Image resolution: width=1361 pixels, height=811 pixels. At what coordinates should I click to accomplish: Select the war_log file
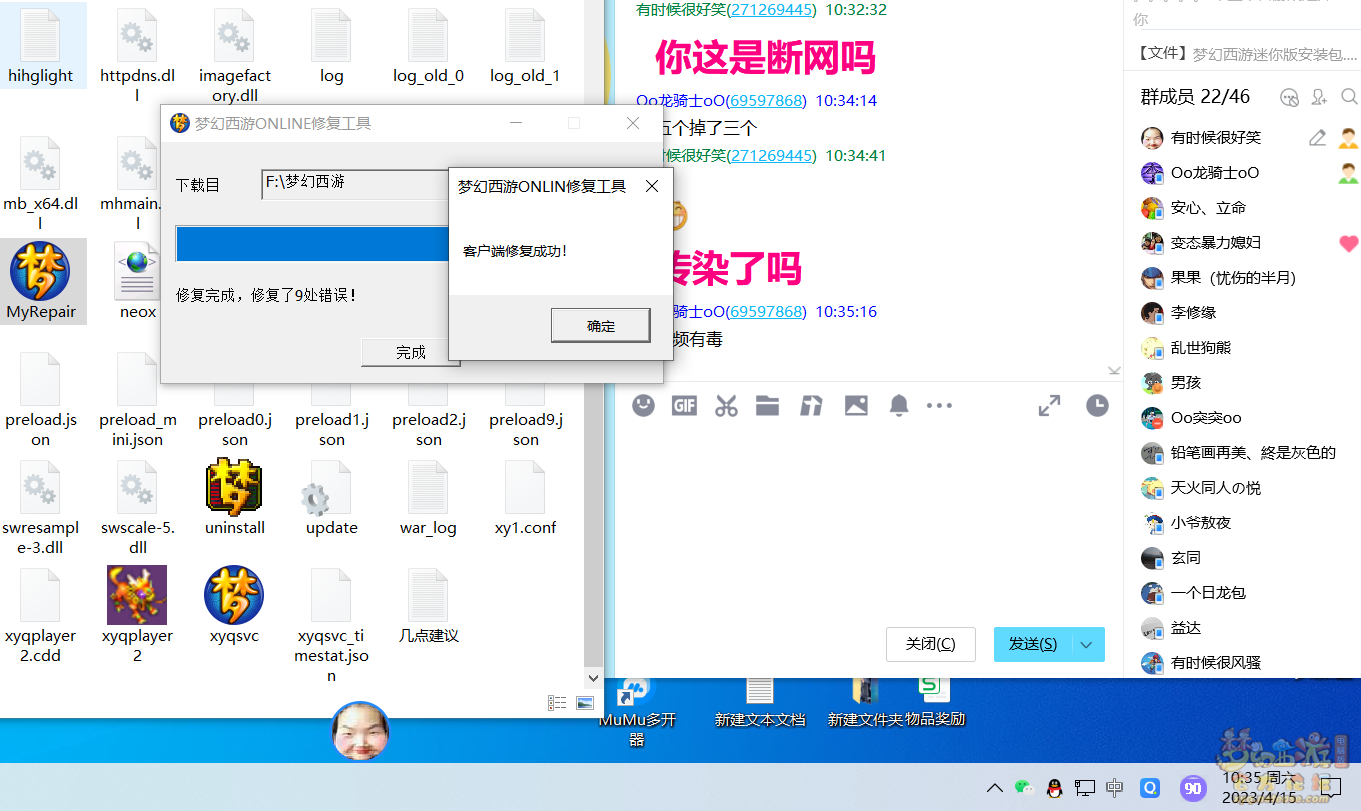tap(428, 497)
